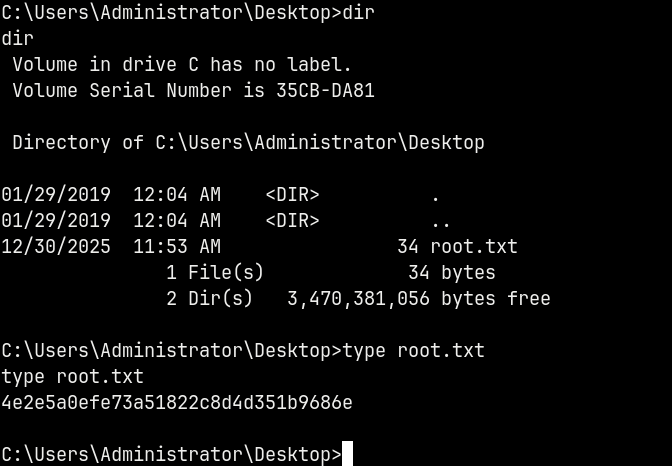Click the echoed 'dir' on second line
672x466 pixels.
(x=18, y=39)
